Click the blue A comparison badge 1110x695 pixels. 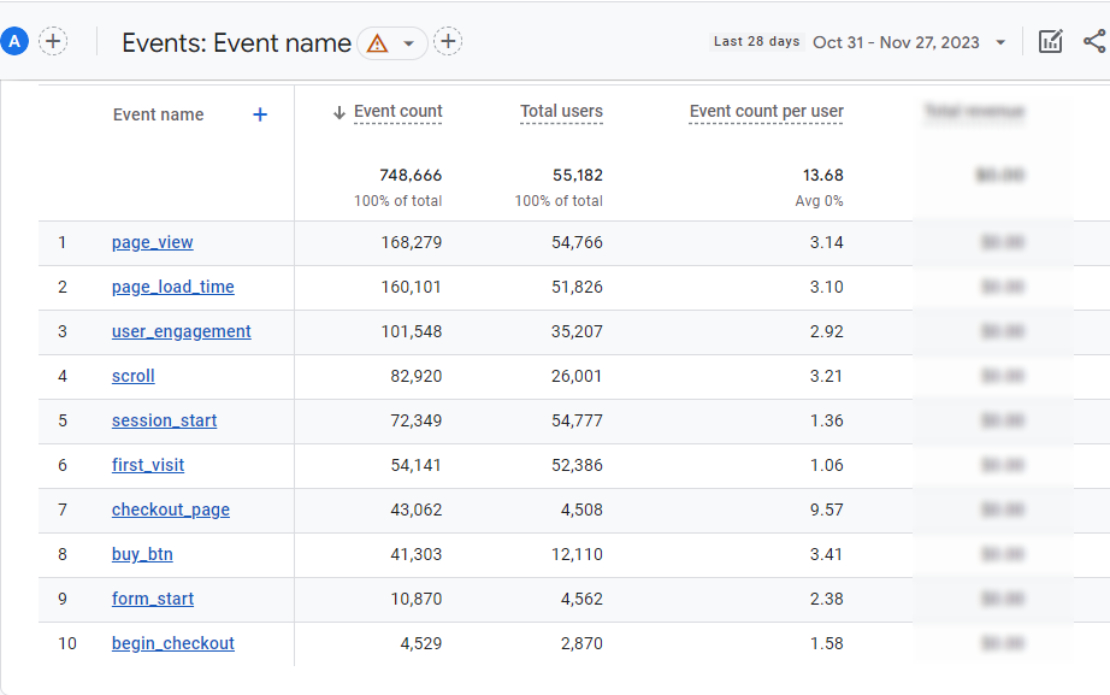14,42
